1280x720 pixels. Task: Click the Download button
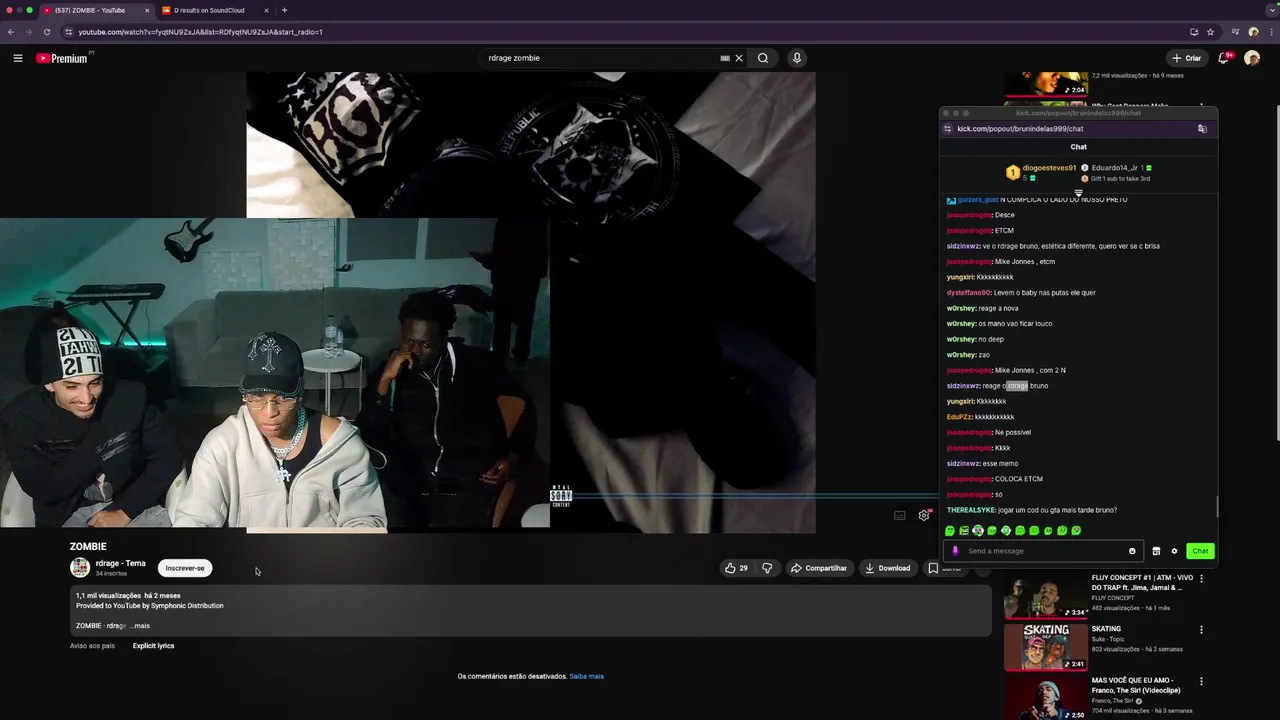(888, 568)
